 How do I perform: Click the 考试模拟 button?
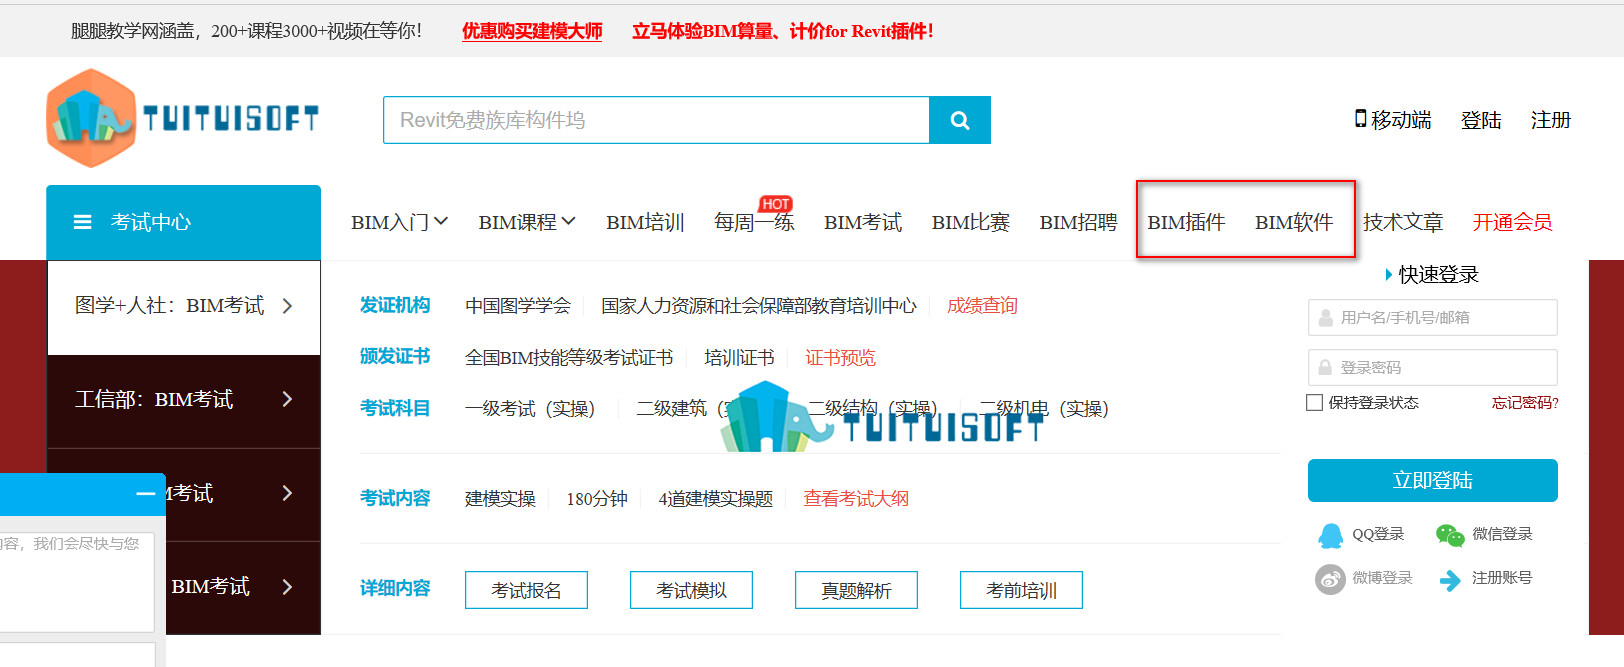click(x=691, y=590)
